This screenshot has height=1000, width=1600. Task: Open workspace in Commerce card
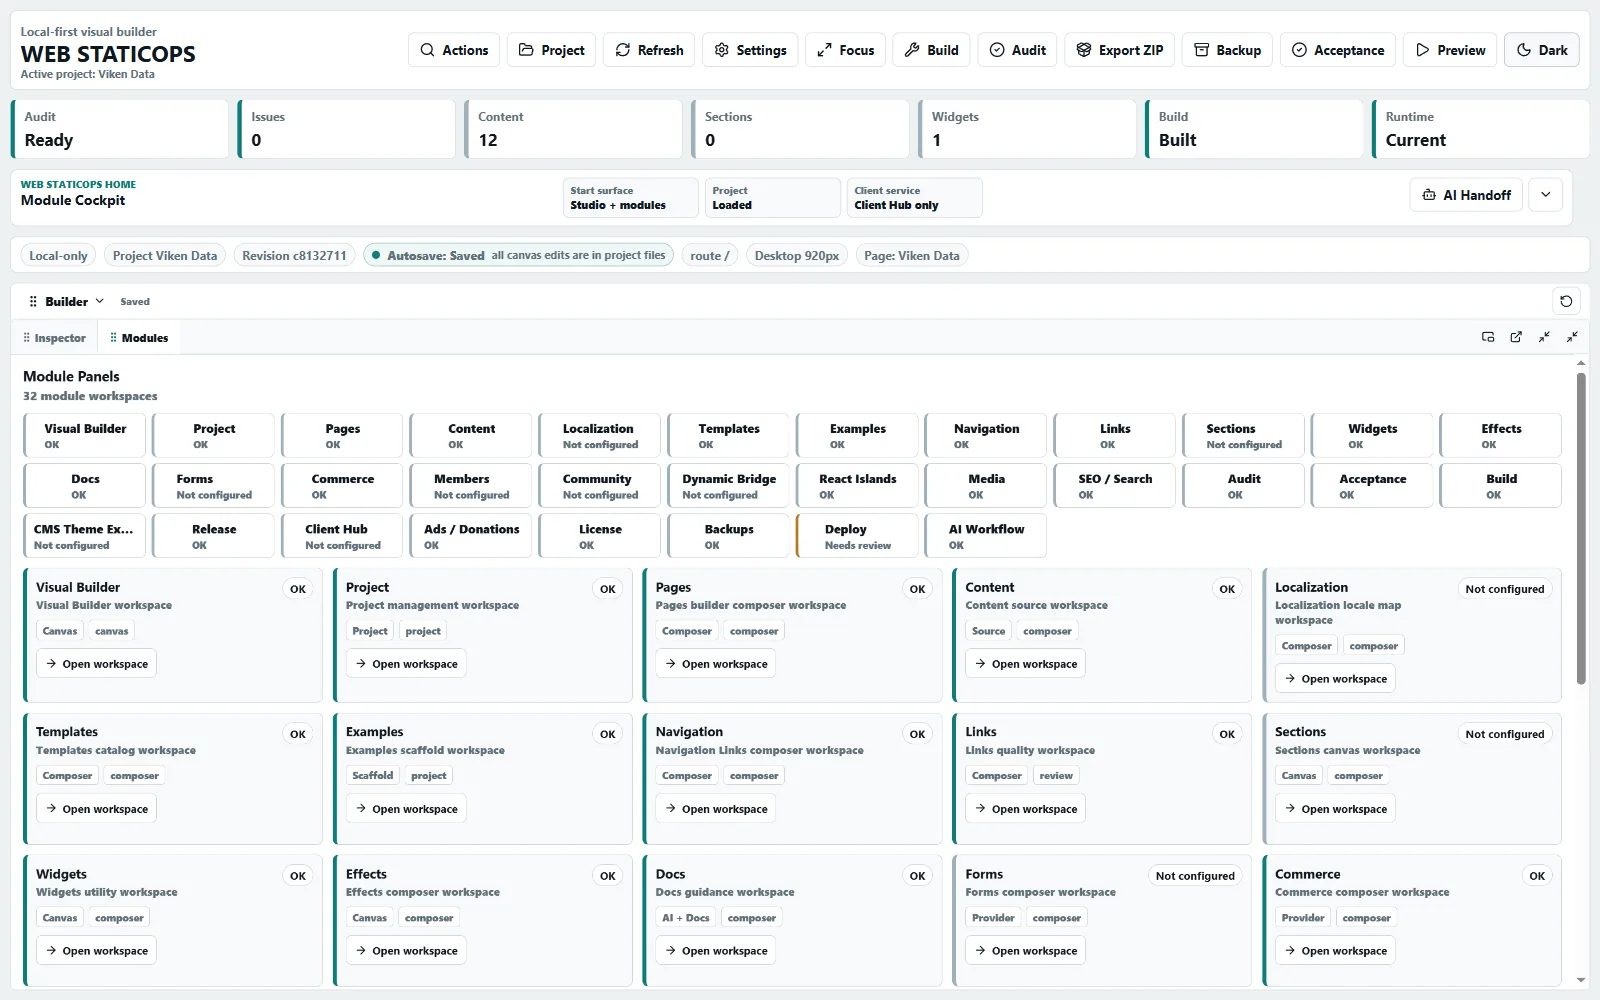[x=1335, y=951]
